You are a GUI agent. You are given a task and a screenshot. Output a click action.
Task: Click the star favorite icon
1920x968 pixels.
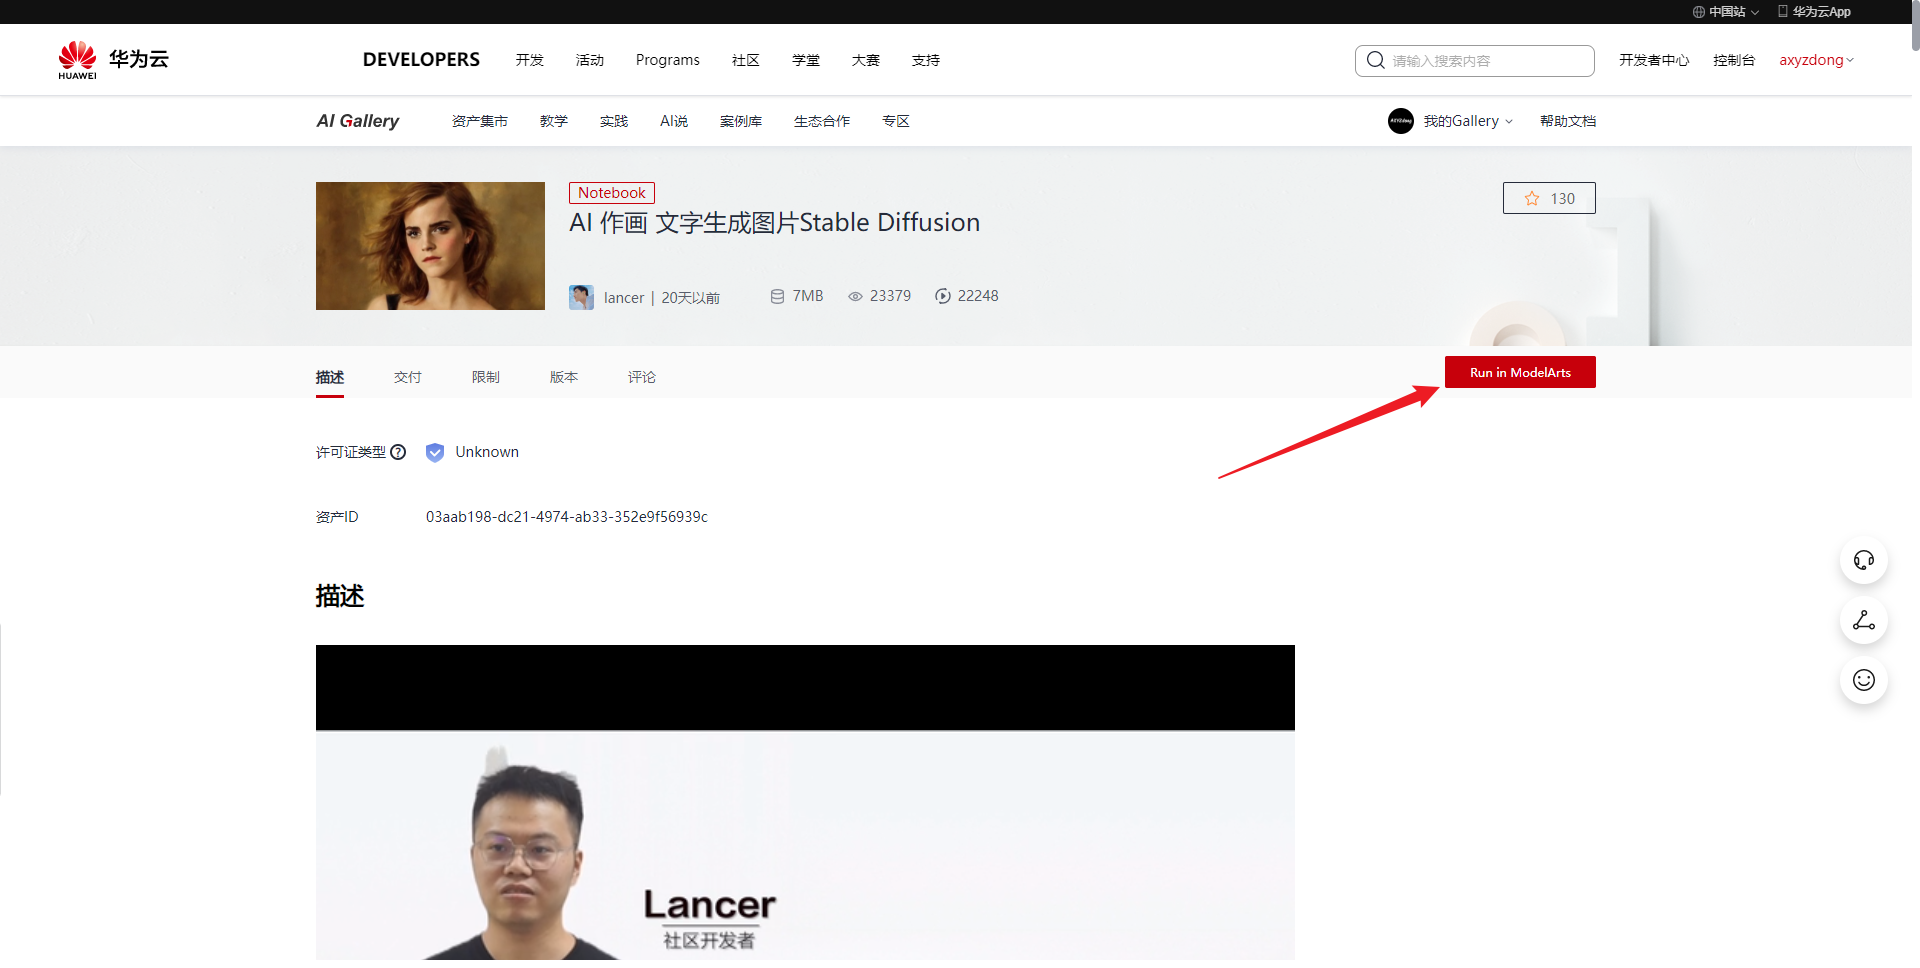click(x=1532, y=198)
